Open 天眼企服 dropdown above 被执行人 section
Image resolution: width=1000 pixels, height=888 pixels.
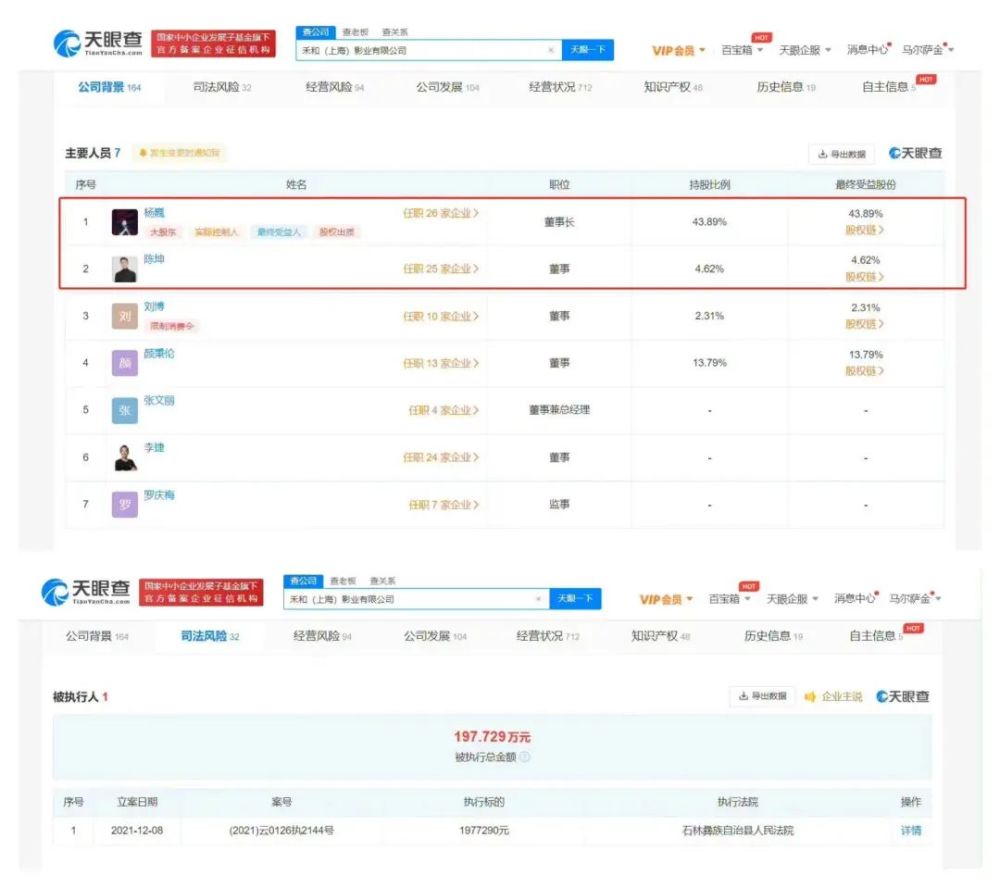click(x=792, y=598)
